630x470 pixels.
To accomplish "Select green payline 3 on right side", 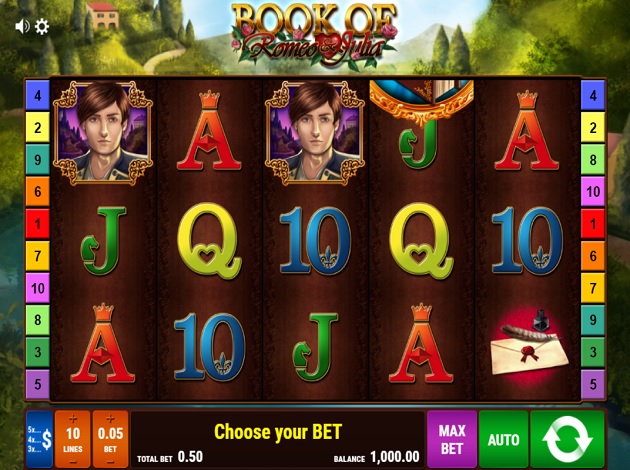I will 593,352.
